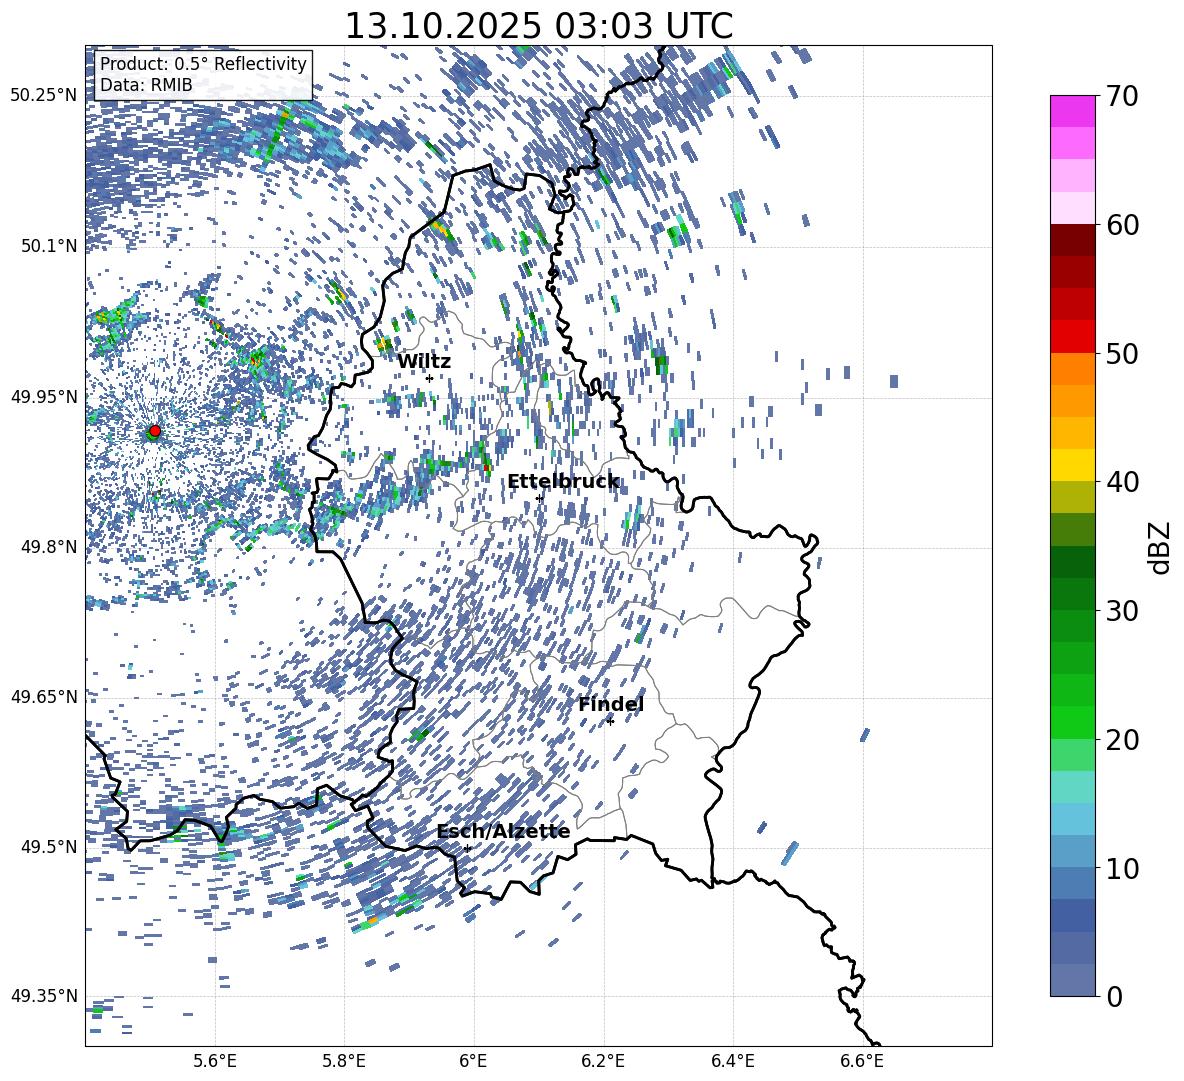
Task: Click the bright red colorbar swatch near 50
Action: (1072, 337)
